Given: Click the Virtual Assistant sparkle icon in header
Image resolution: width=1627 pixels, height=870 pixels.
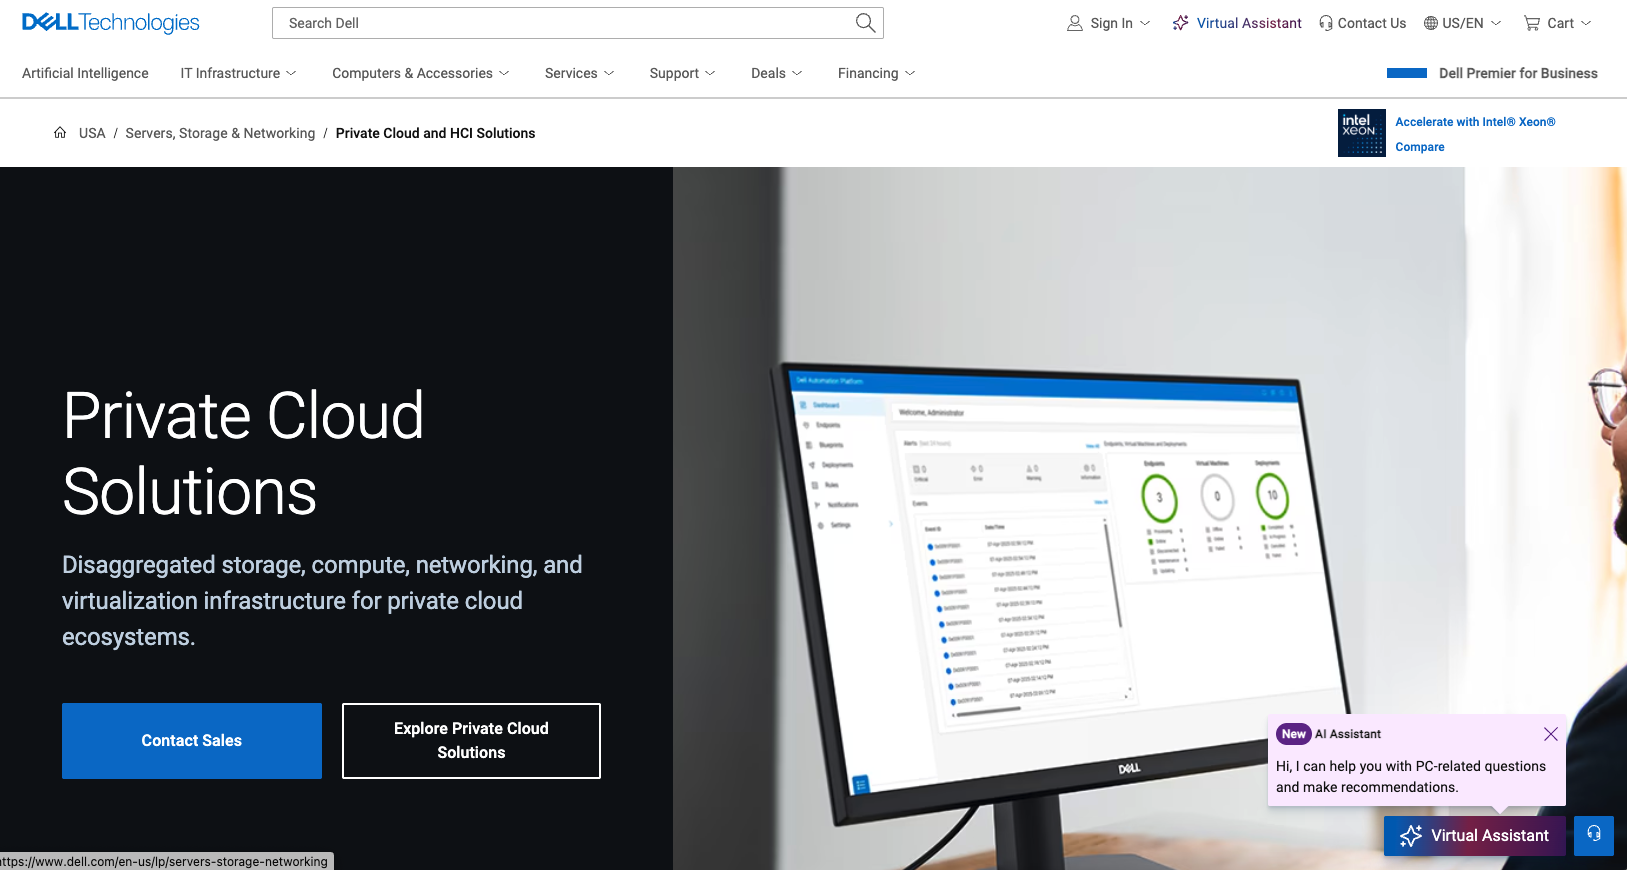Looking at the screenshot, I should tap(1181, 23).
